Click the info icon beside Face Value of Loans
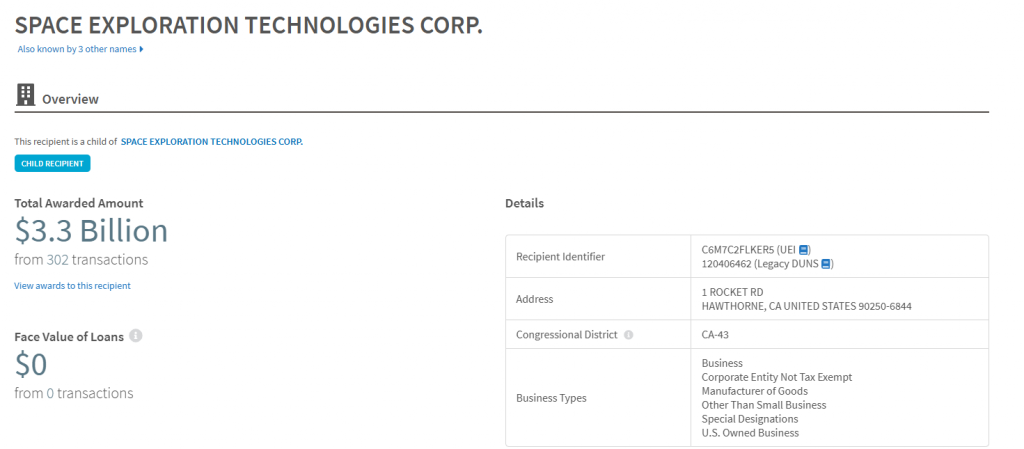 tap(135, 336)
